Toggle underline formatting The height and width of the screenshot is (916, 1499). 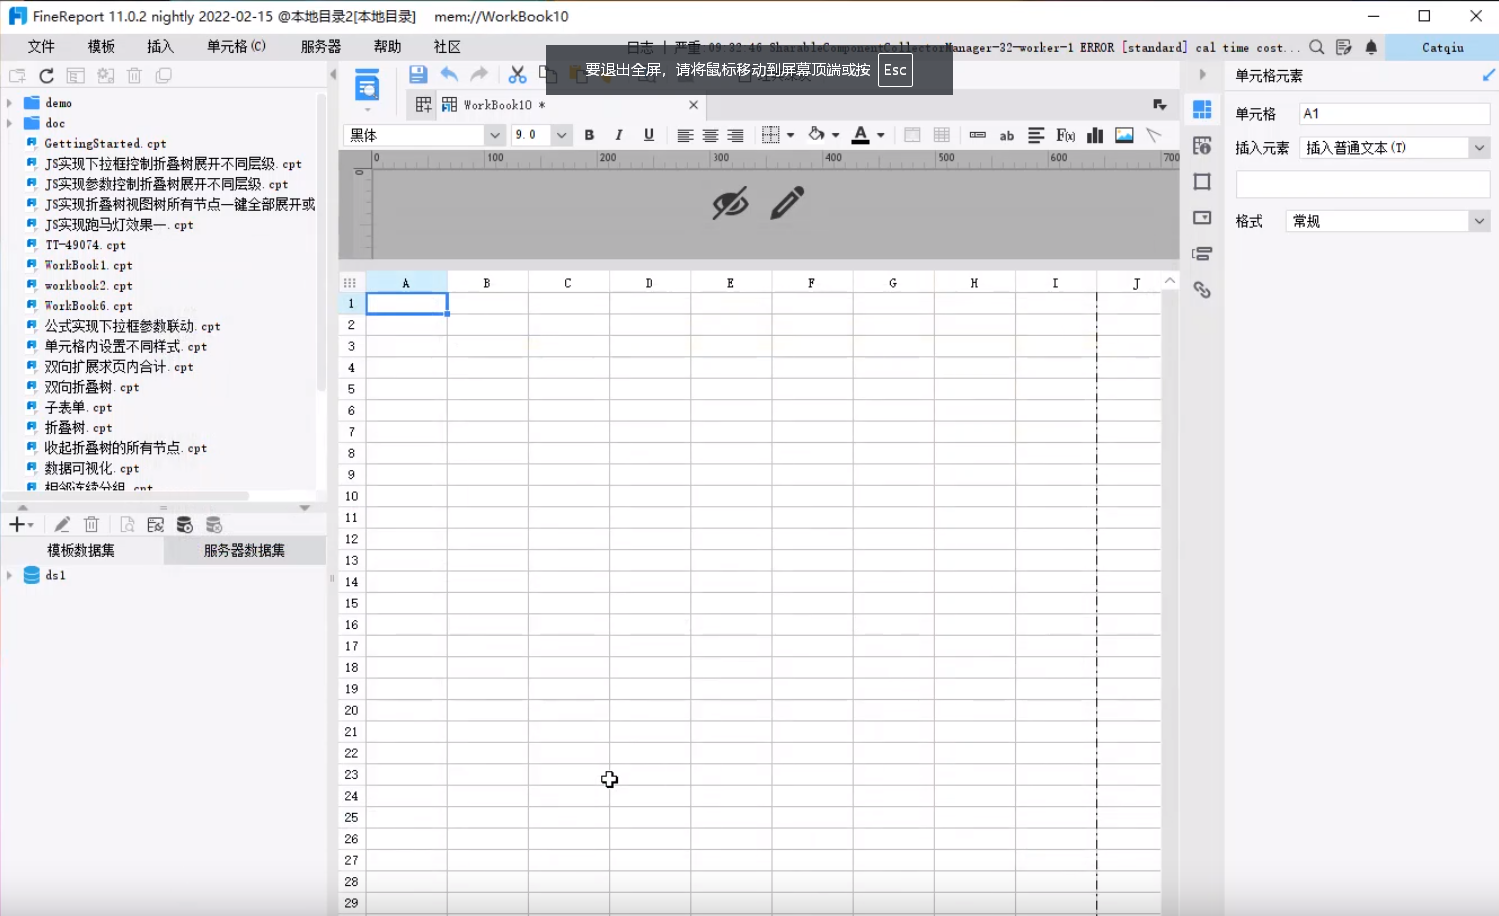[x=649, y=135]
